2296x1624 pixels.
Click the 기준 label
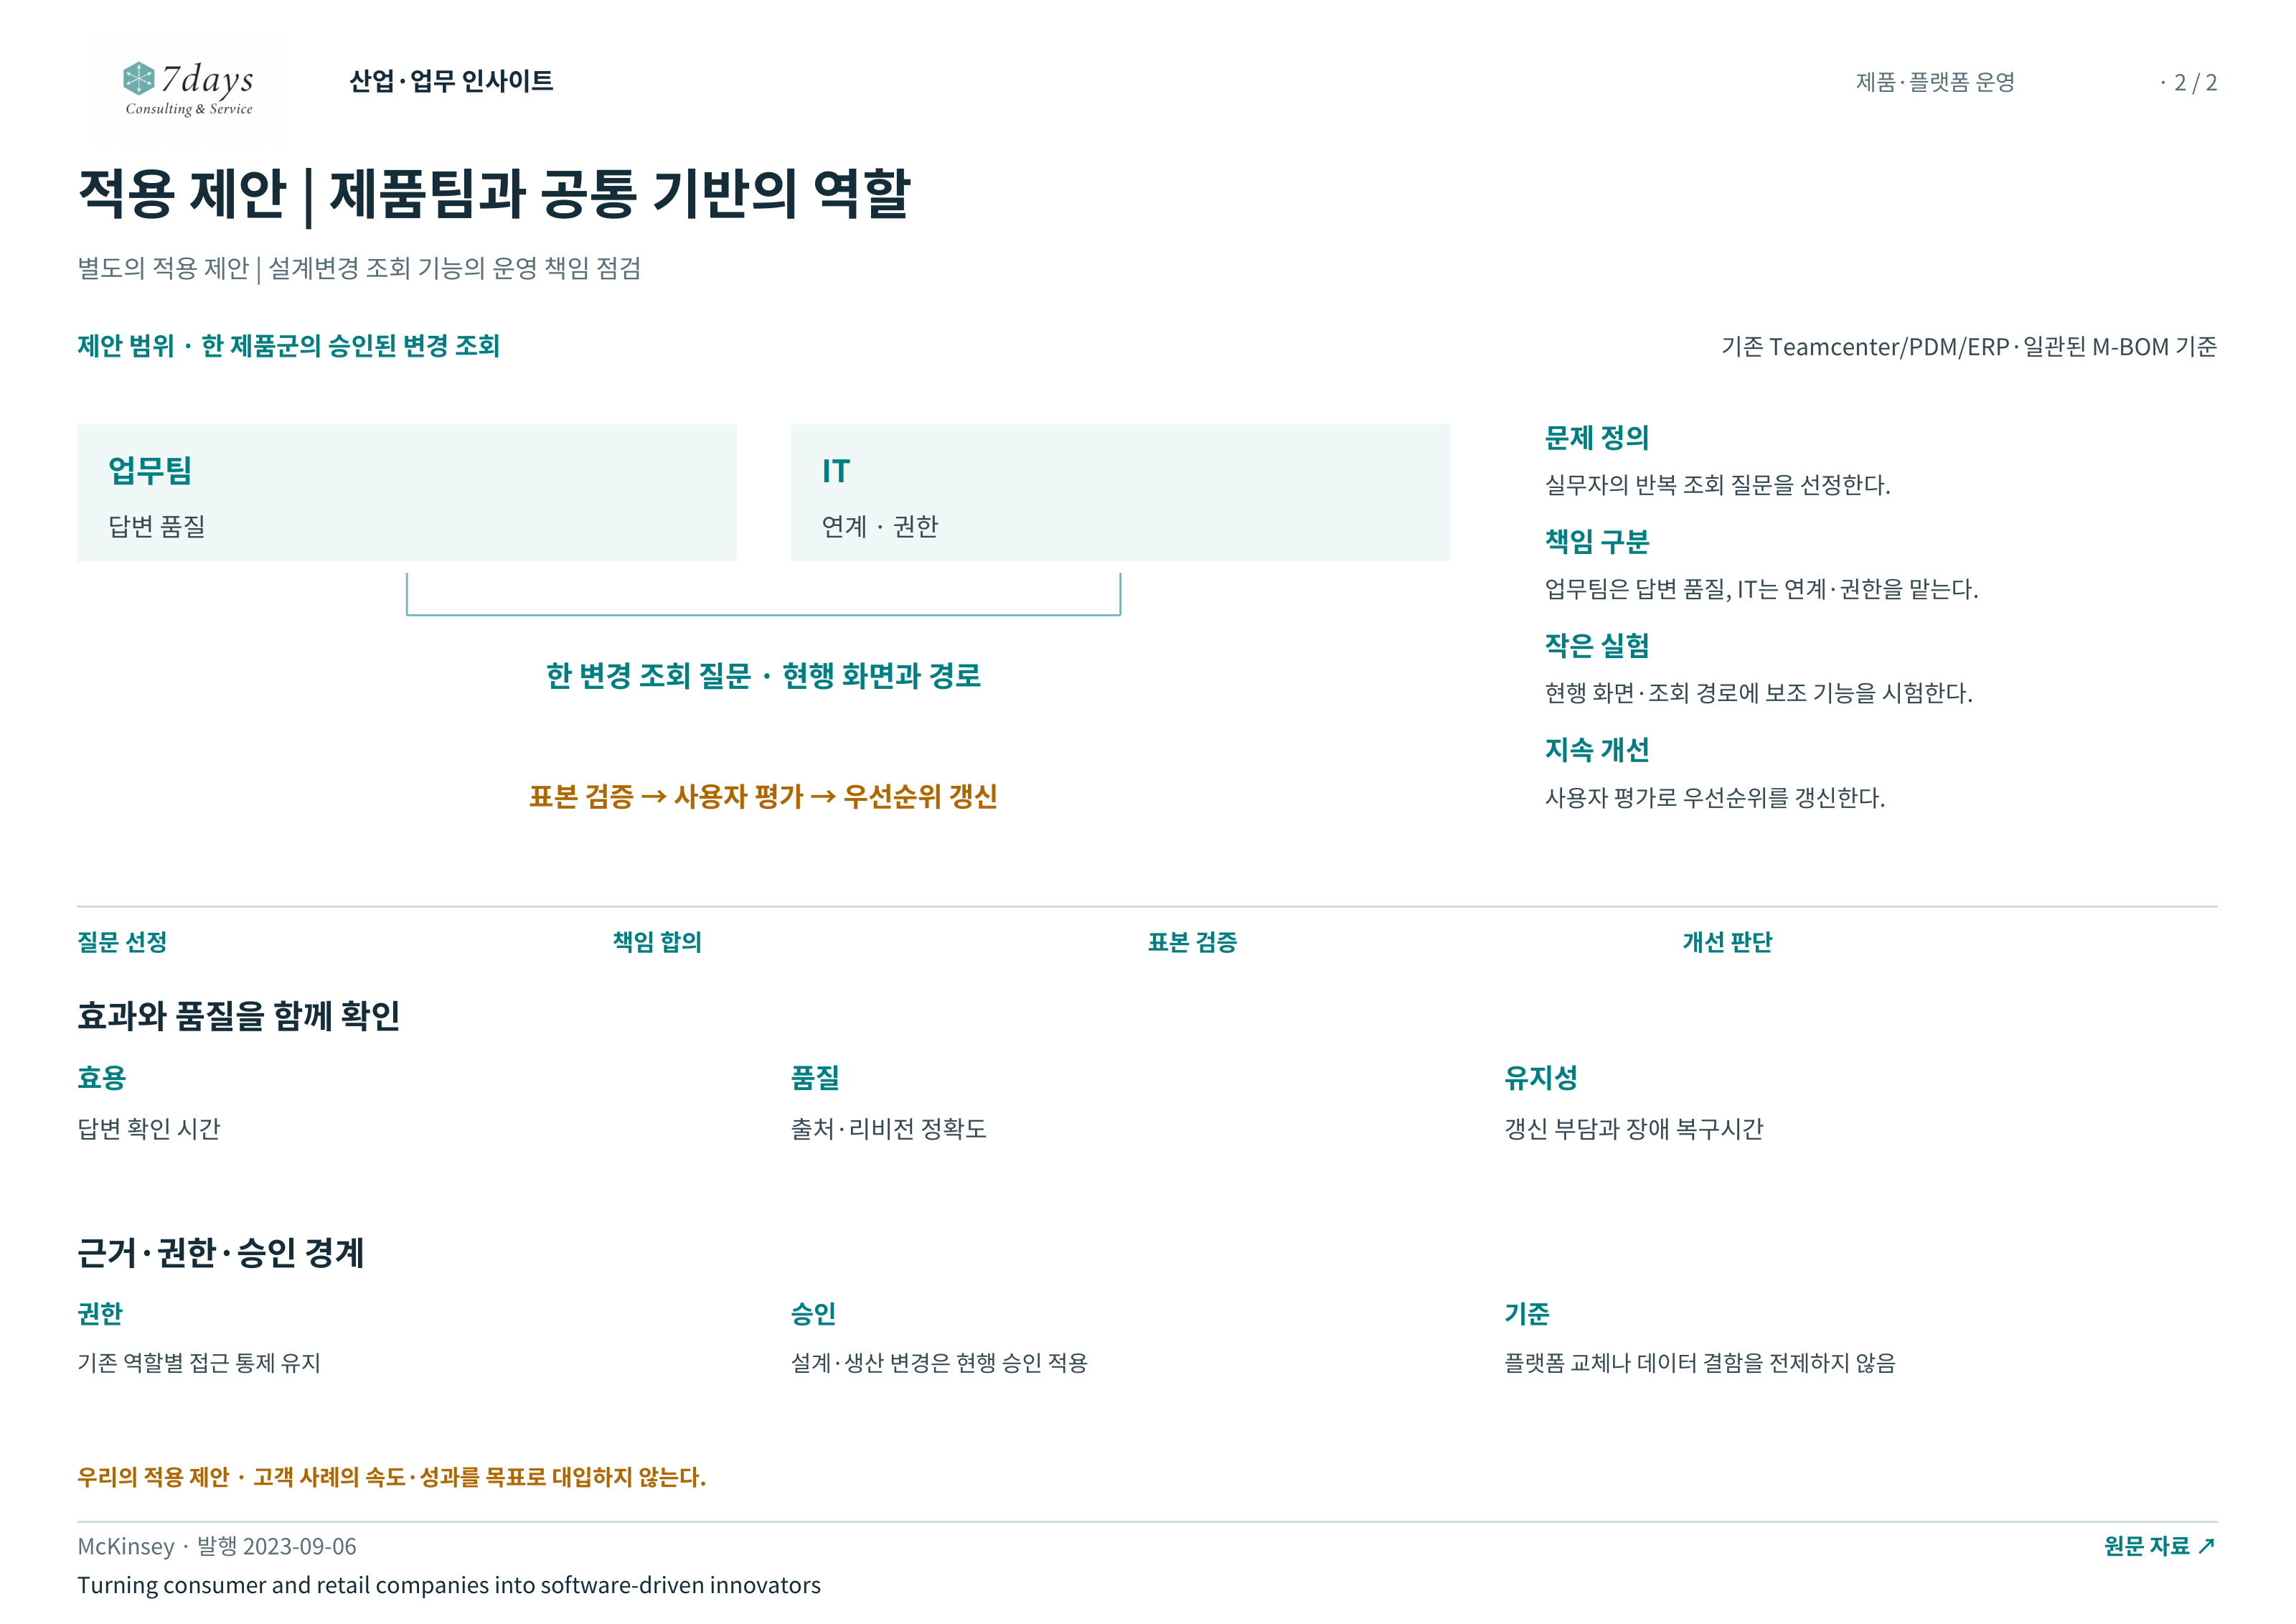pyautogui.click(x=1527, y=1314)
